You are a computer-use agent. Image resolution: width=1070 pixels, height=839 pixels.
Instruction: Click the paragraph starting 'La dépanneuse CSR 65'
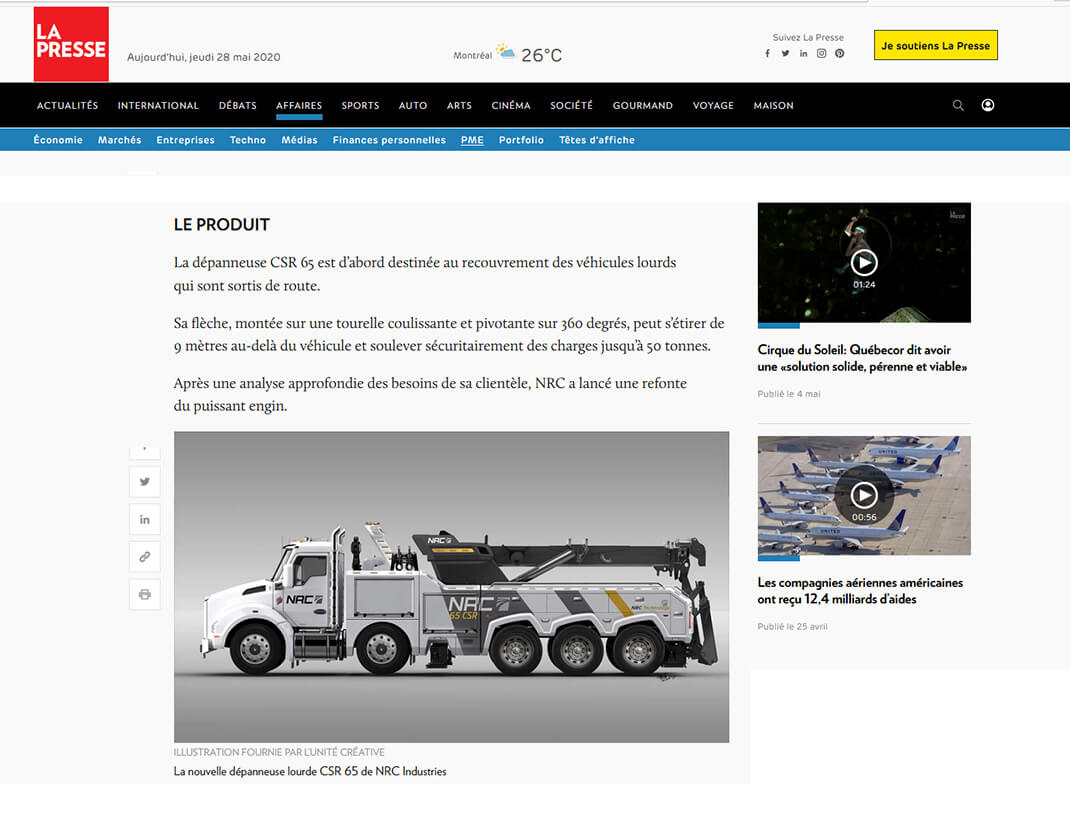[x=425, y=274]
